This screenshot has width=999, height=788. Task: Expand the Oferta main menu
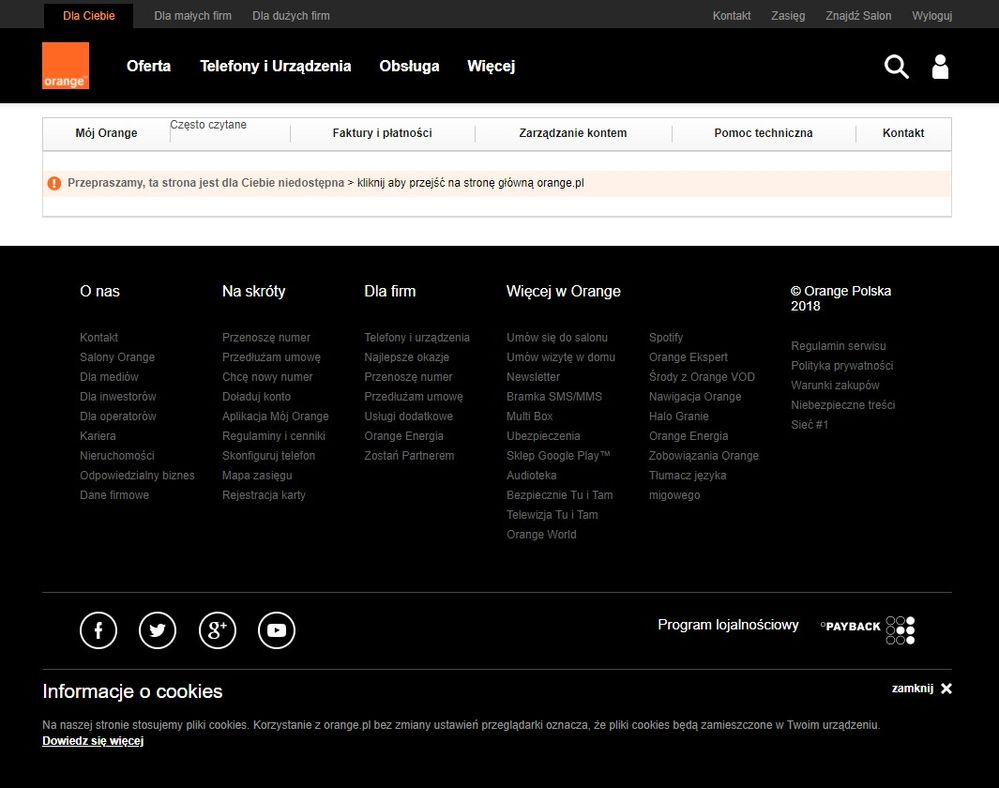(148, 66)
